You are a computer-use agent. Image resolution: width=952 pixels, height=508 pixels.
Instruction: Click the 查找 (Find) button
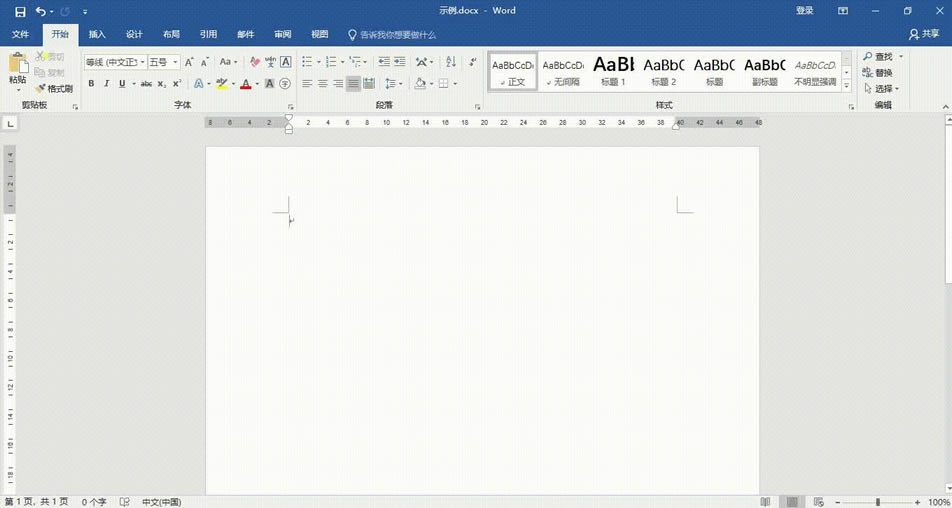(877, 56)
